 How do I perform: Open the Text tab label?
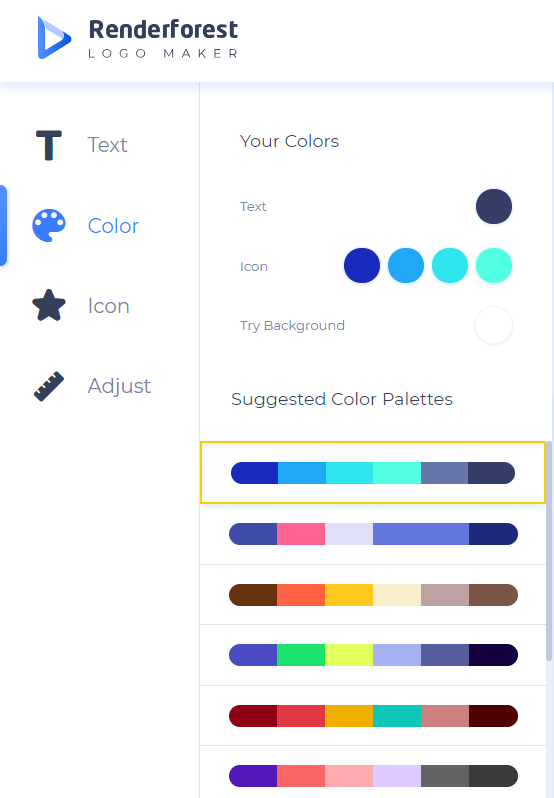107,145
